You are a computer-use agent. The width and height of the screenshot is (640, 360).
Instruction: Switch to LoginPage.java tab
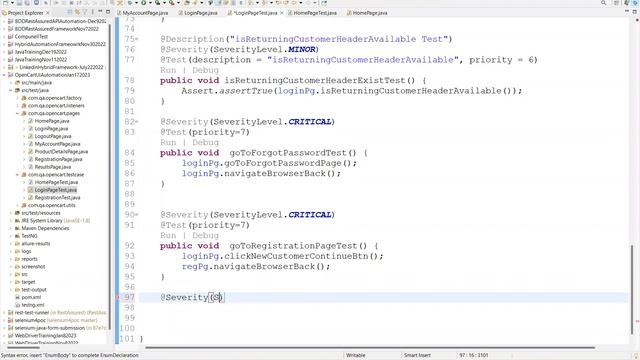pos(198,13)
